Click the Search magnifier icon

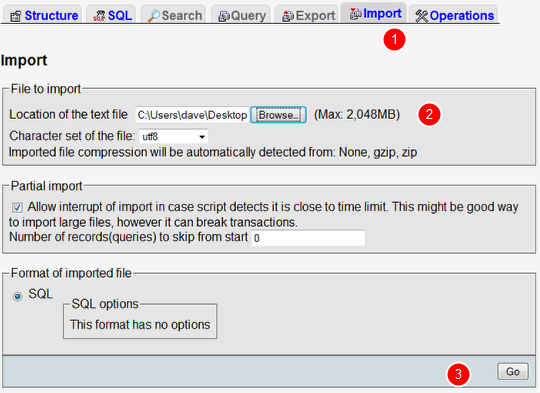click(x=154, y=16)
